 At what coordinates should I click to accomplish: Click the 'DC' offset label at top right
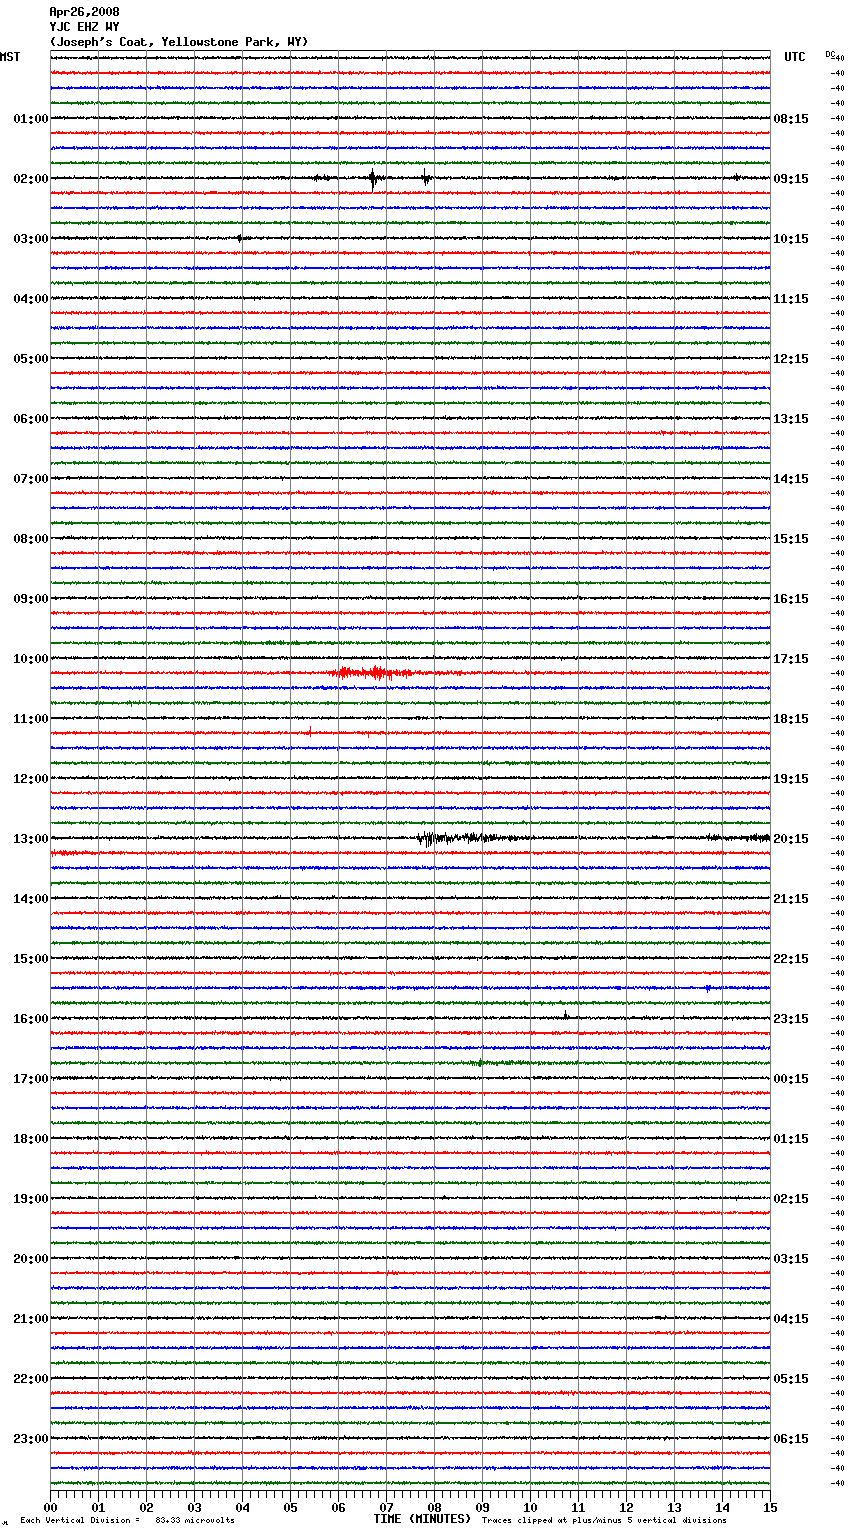click(831, 54)
